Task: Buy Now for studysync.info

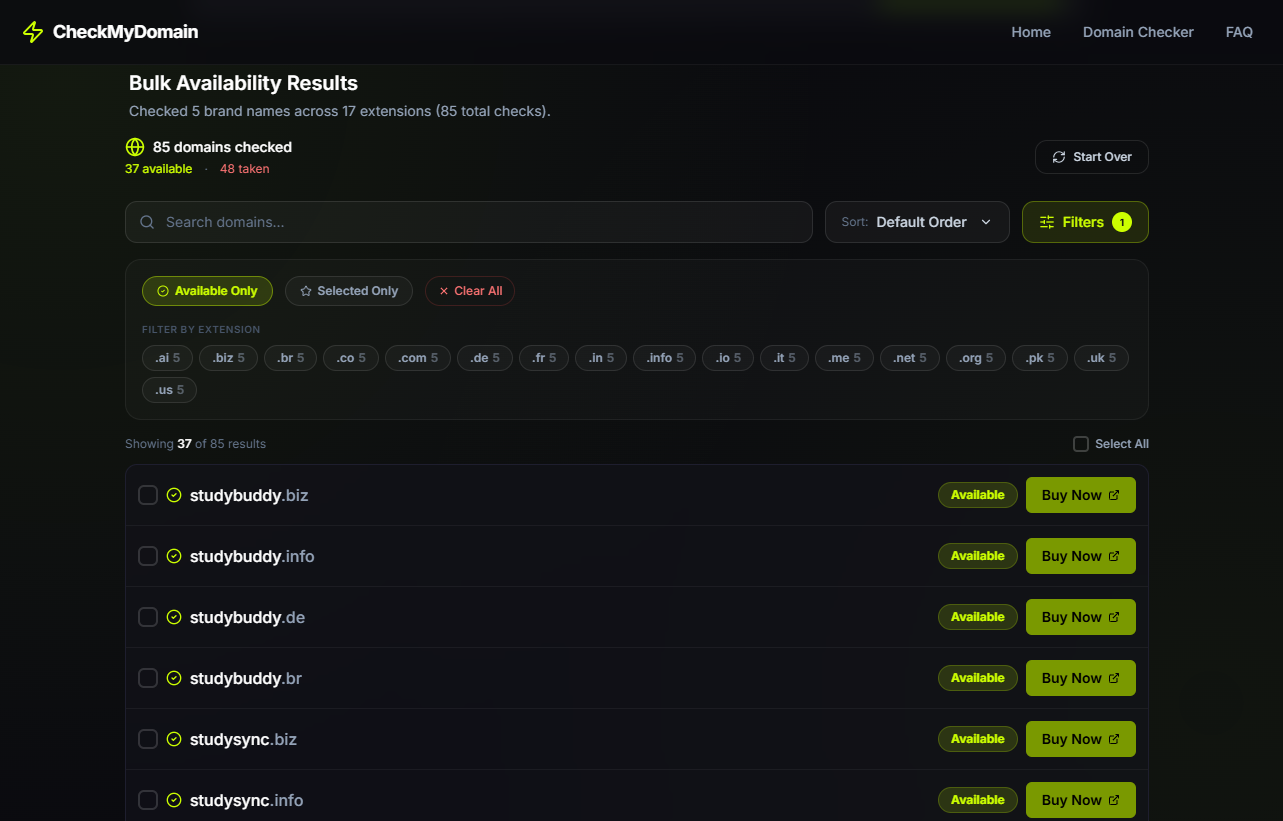Action: [1081, 800]
